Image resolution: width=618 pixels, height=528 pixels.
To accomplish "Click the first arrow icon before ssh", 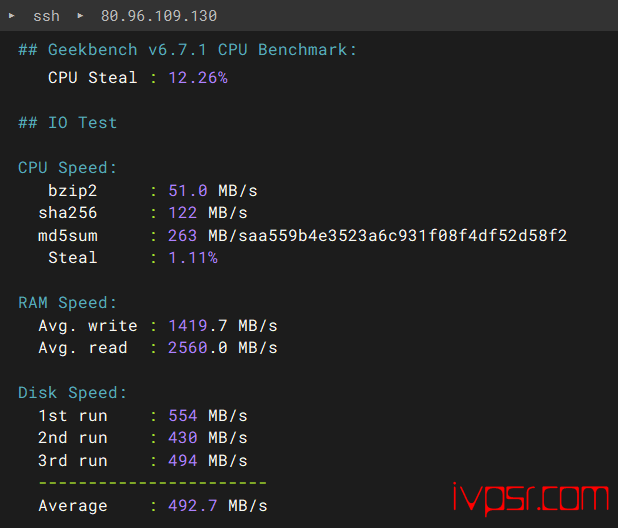I will click(x=11, y=16).
